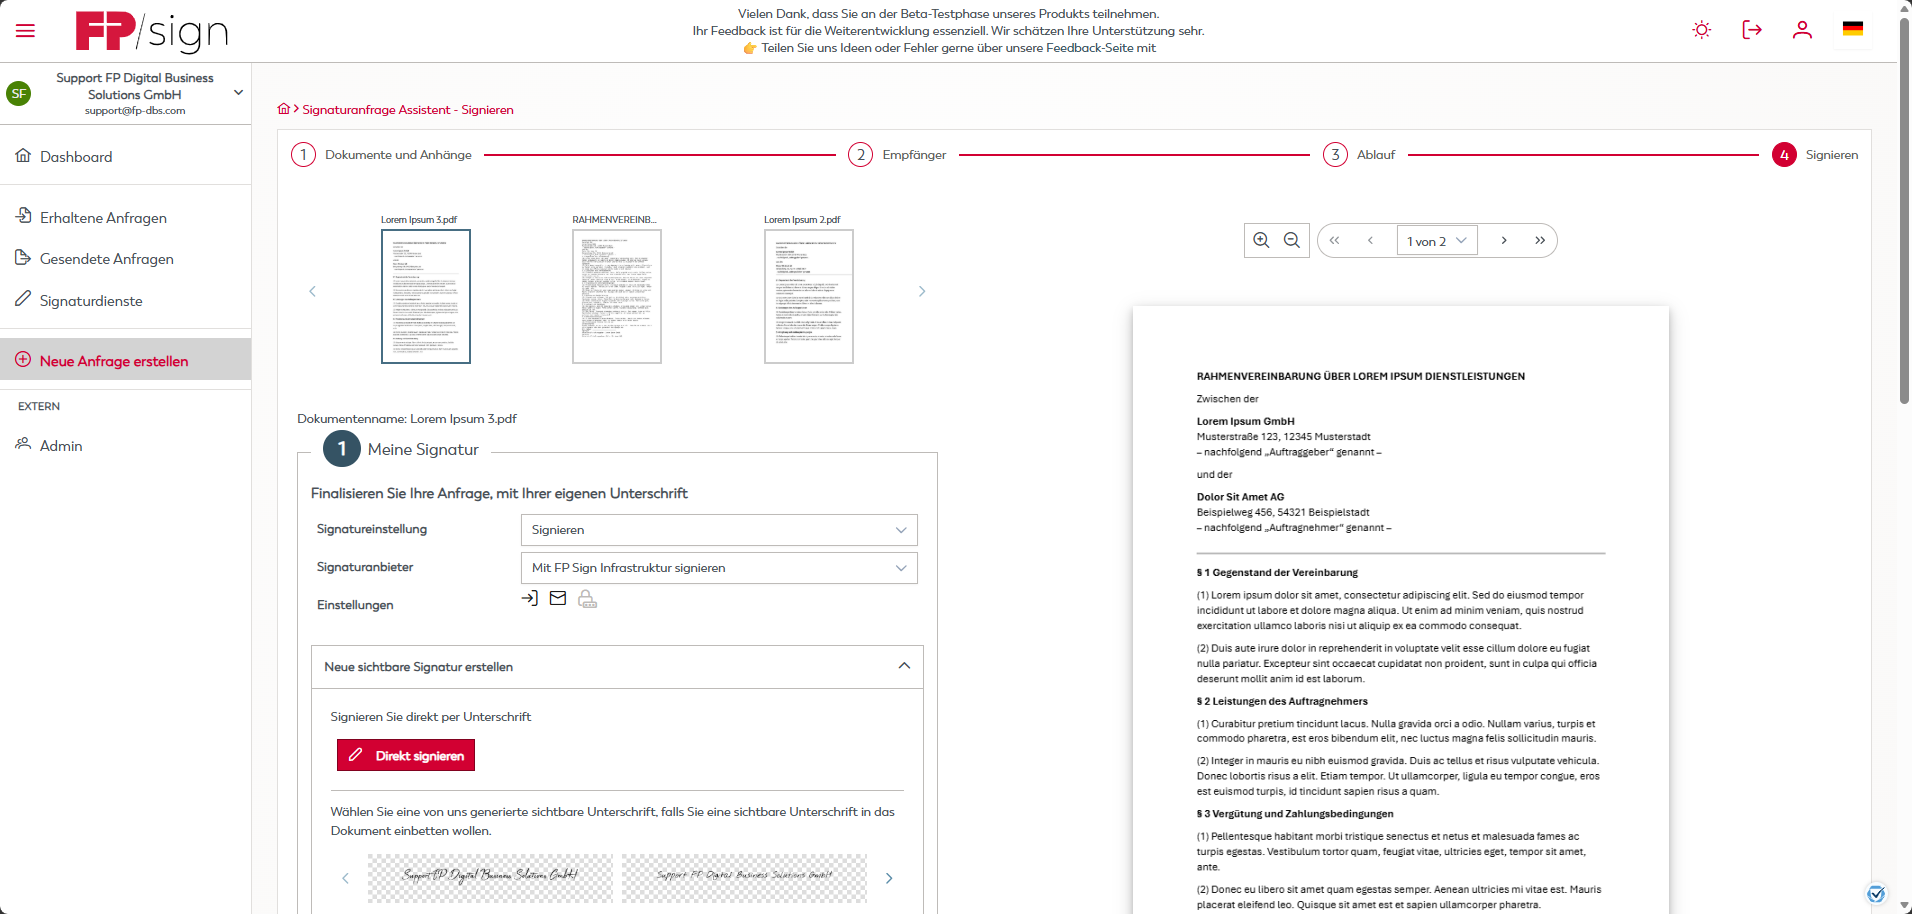The width and height of the screenshot is (1912, 914).
Task: Open the Signaturanbieter dropdown
Action: [x=719, y=568]
